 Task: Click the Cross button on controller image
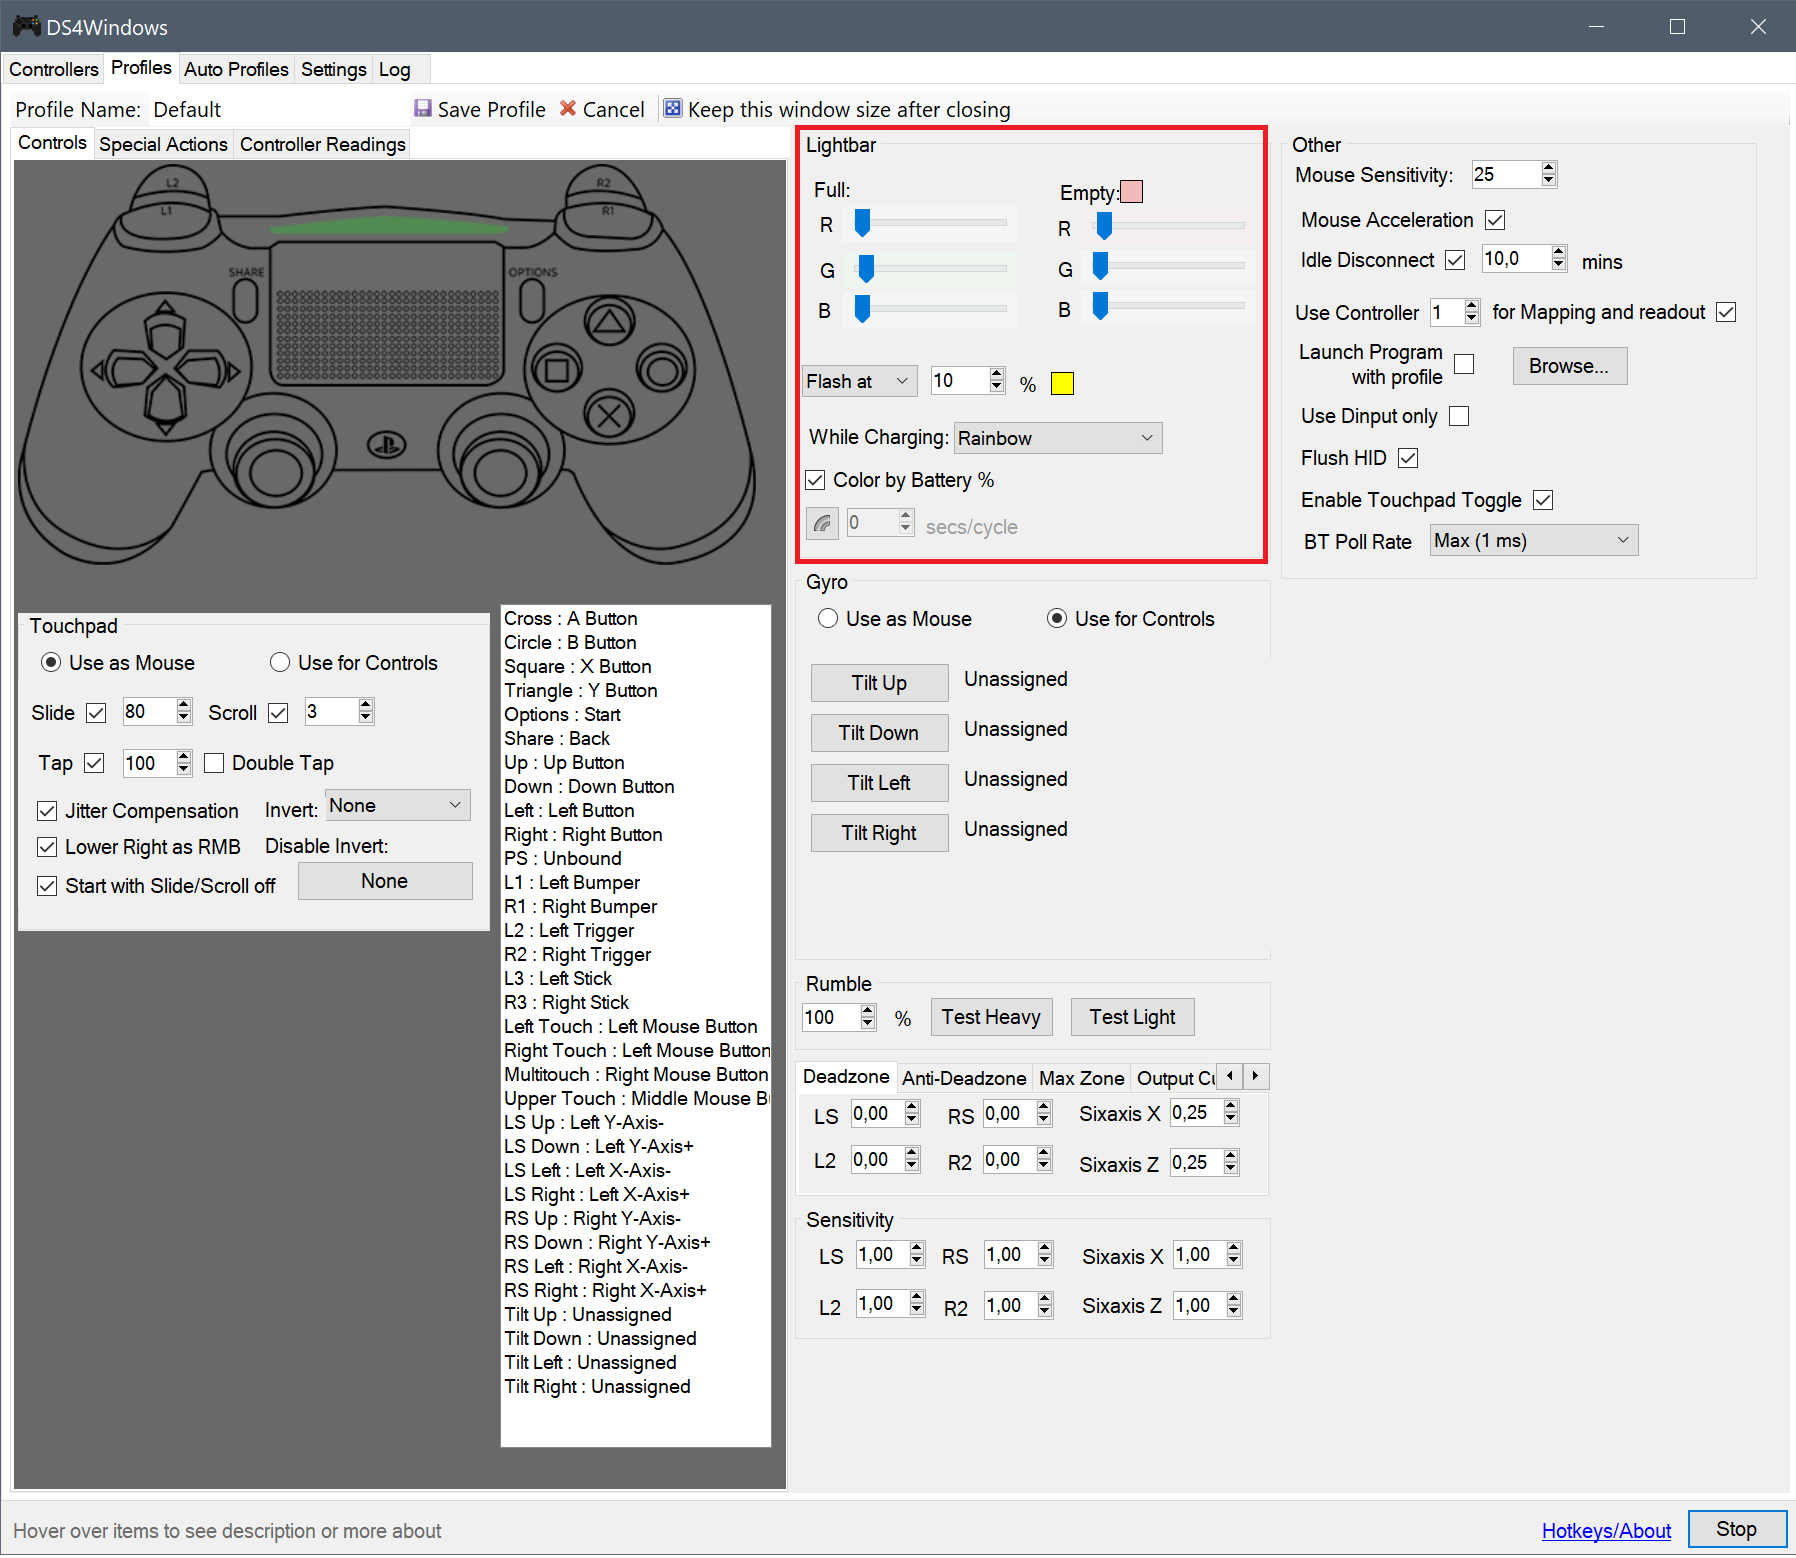(609, 414)
